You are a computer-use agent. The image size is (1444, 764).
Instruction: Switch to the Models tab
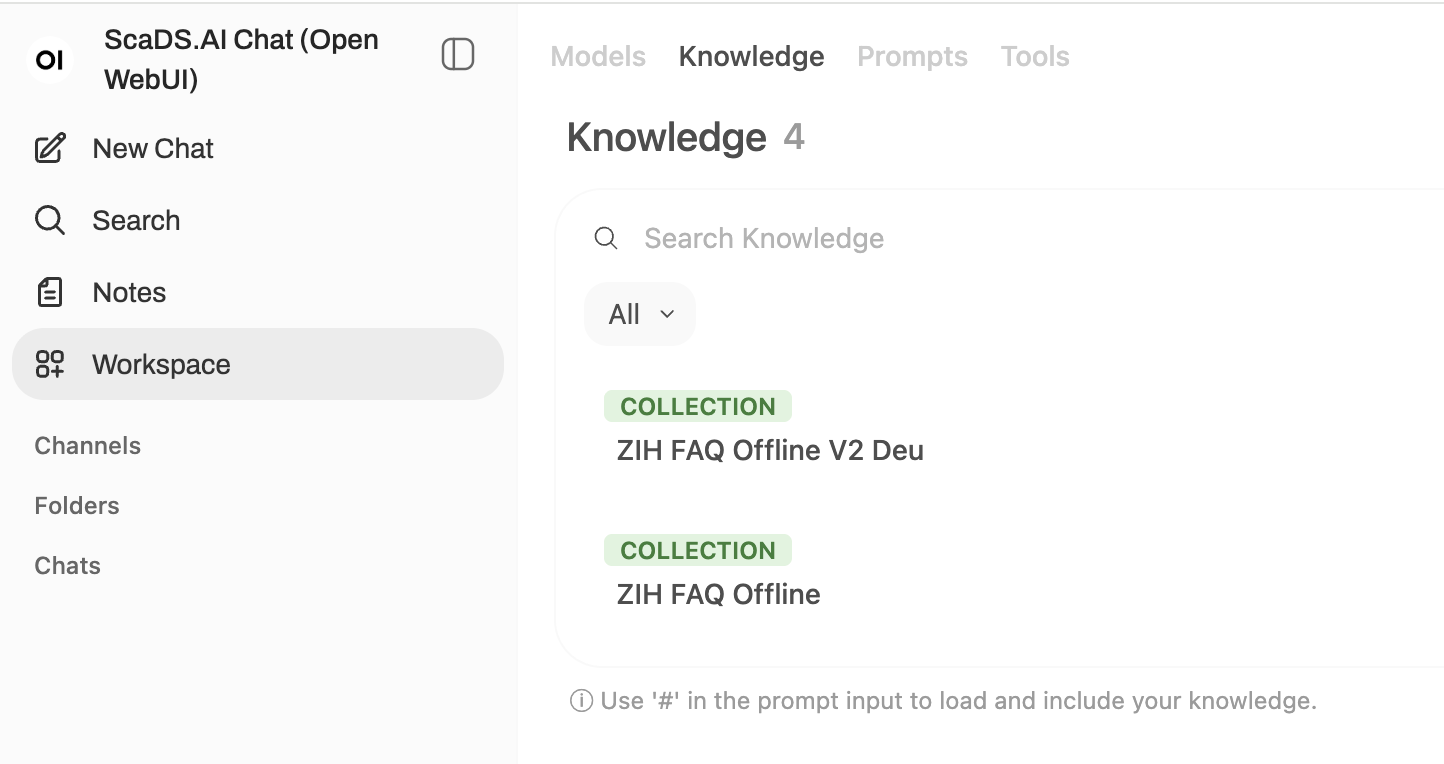[597, 57]
